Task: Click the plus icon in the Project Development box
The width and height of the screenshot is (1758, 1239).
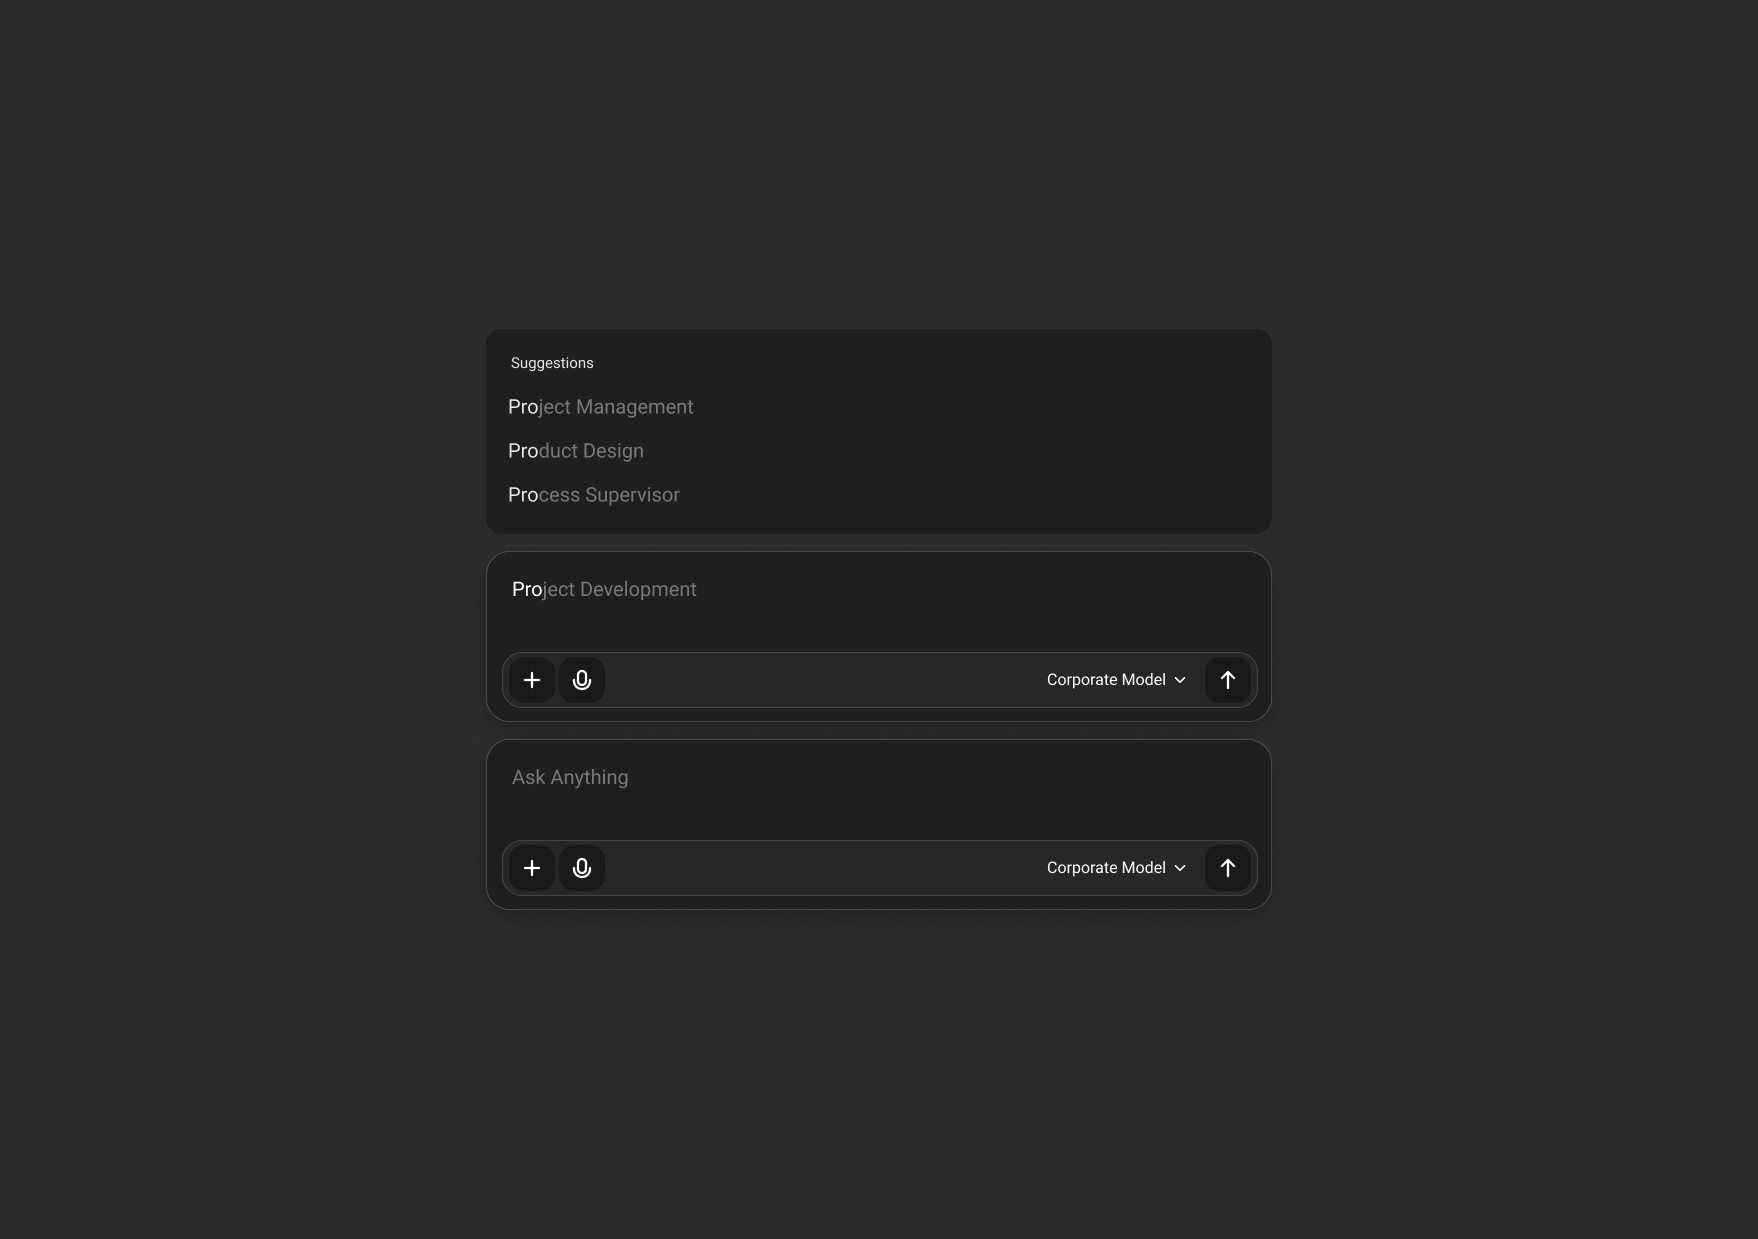Action: coord(532,680)
